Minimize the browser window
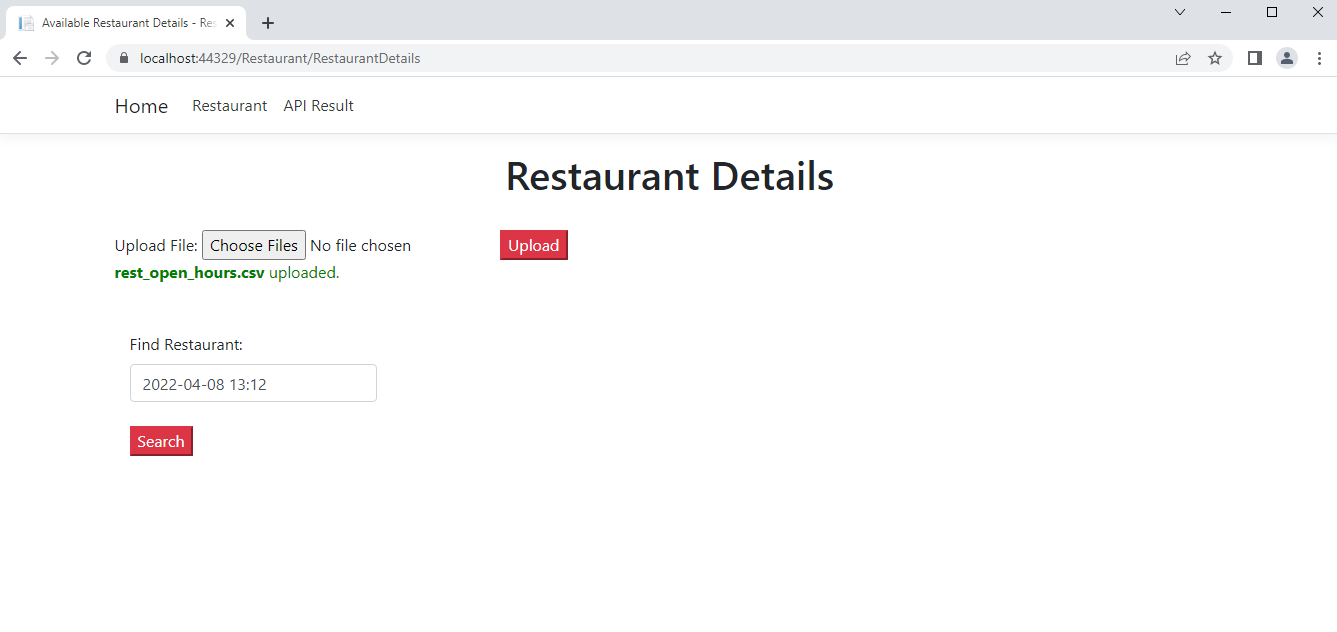The image size is (1337, 632). (1226, 12)
